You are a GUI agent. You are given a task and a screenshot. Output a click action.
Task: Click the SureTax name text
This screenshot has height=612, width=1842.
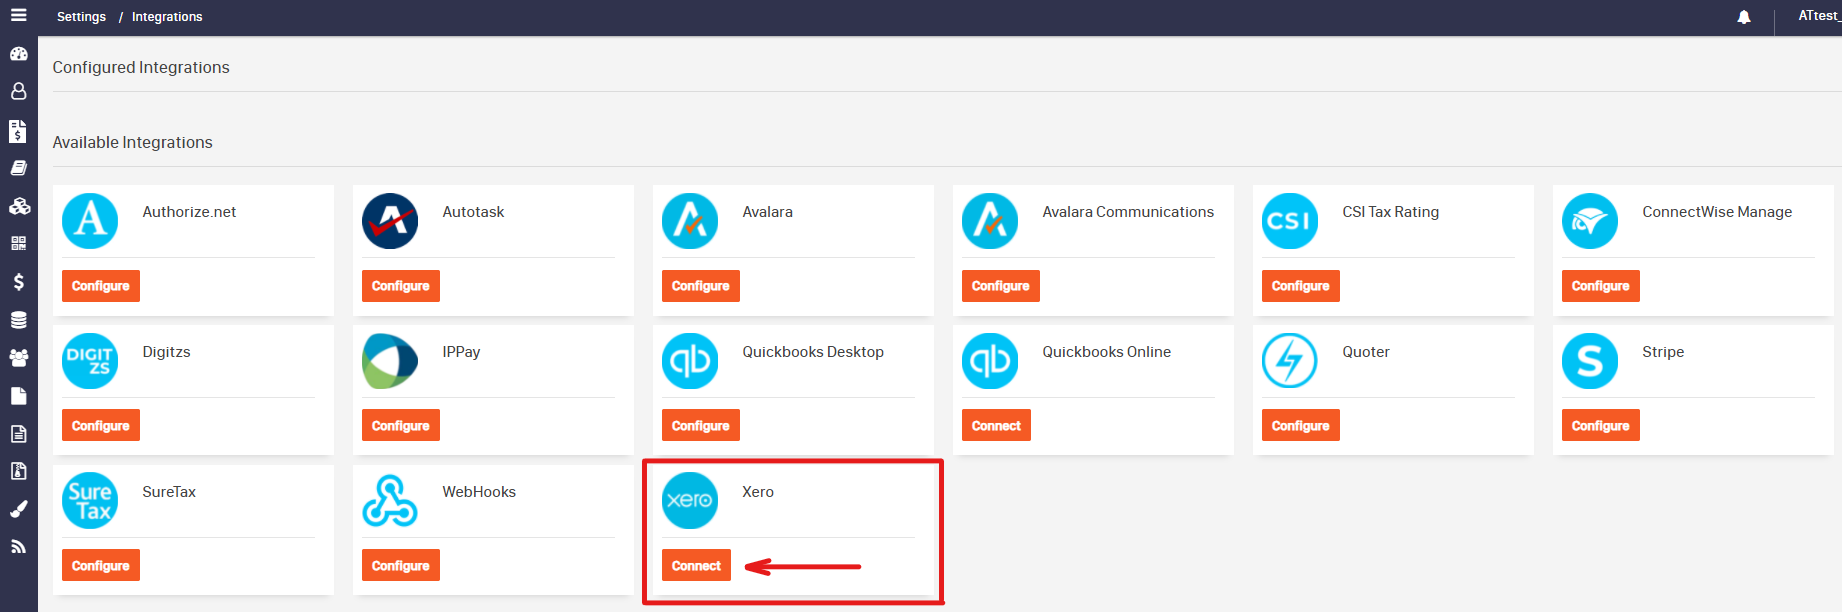point(169,492)
